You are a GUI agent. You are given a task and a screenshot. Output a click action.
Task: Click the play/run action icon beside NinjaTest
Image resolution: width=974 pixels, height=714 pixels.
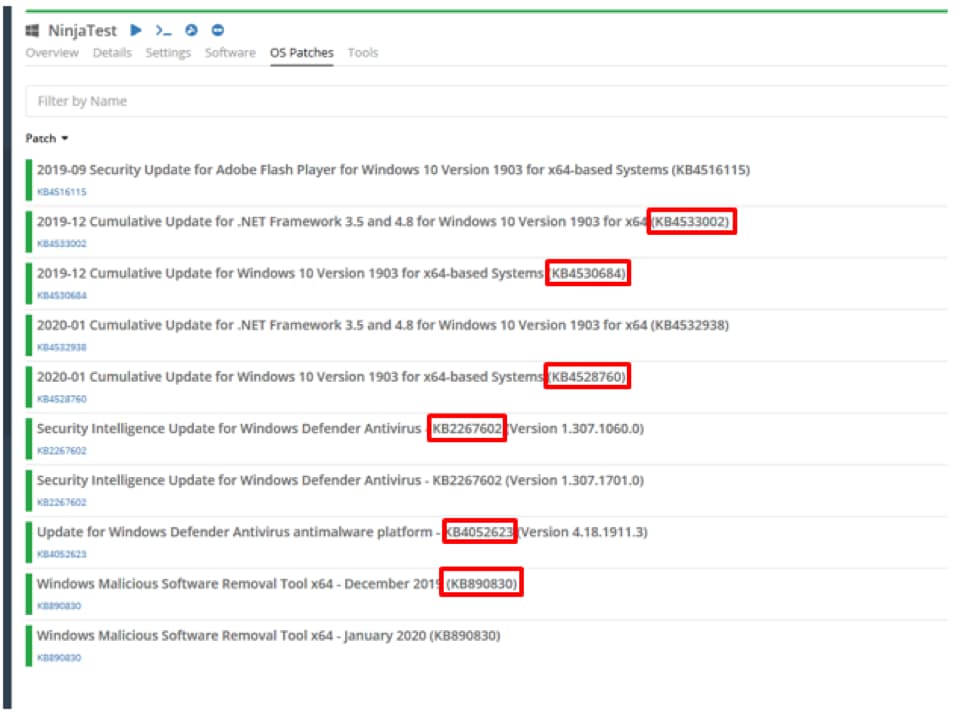(137, 31)
